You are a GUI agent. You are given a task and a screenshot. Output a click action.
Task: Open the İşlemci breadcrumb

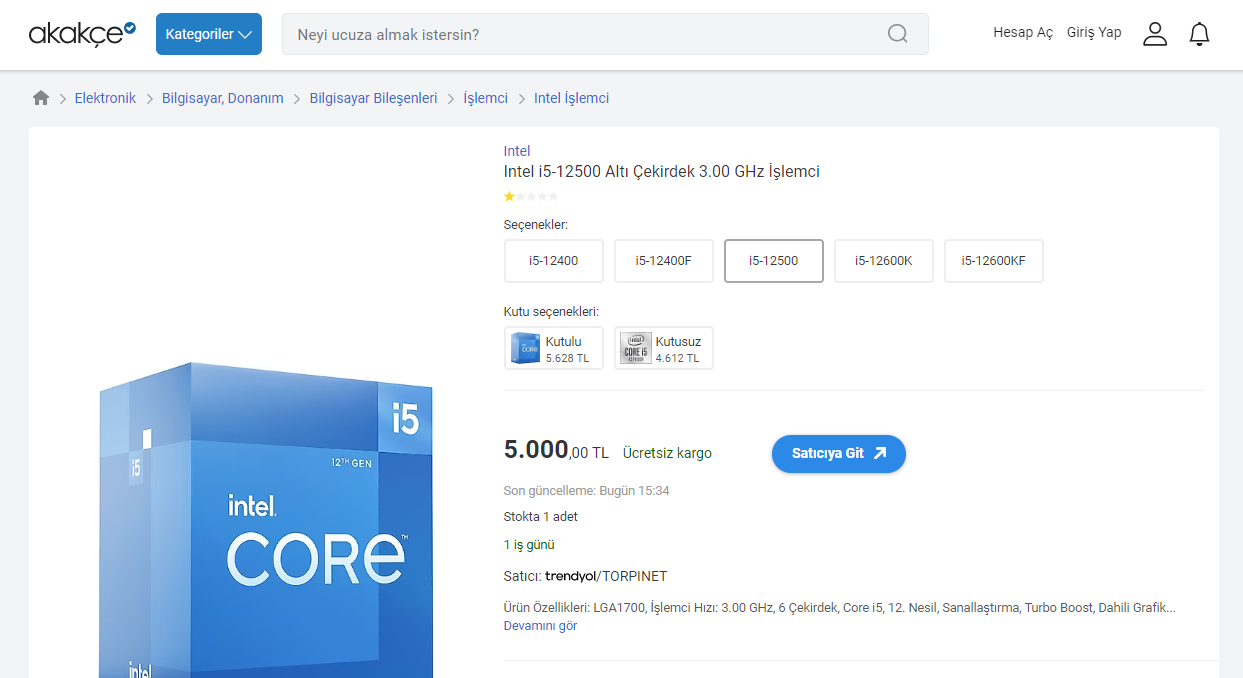tap(486, 98)
